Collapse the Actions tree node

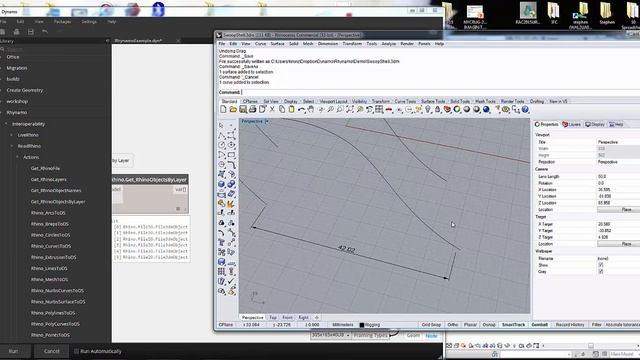click(18, 157)
